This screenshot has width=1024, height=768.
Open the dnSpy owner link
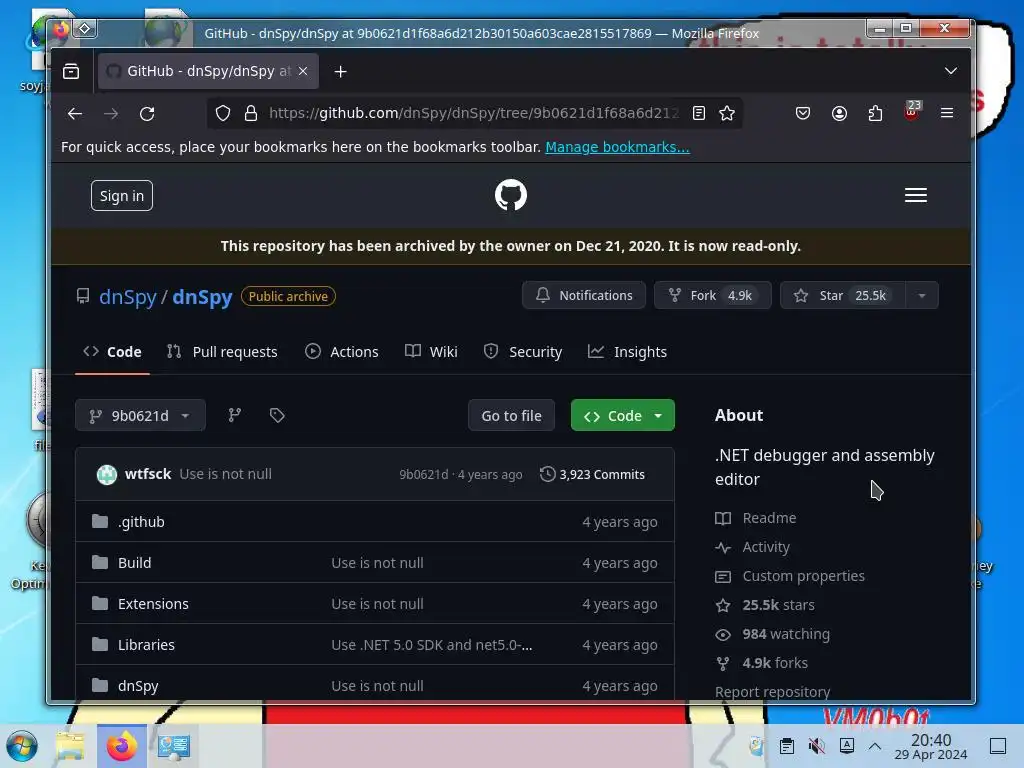pyautogui.click(x=127, y=296)
